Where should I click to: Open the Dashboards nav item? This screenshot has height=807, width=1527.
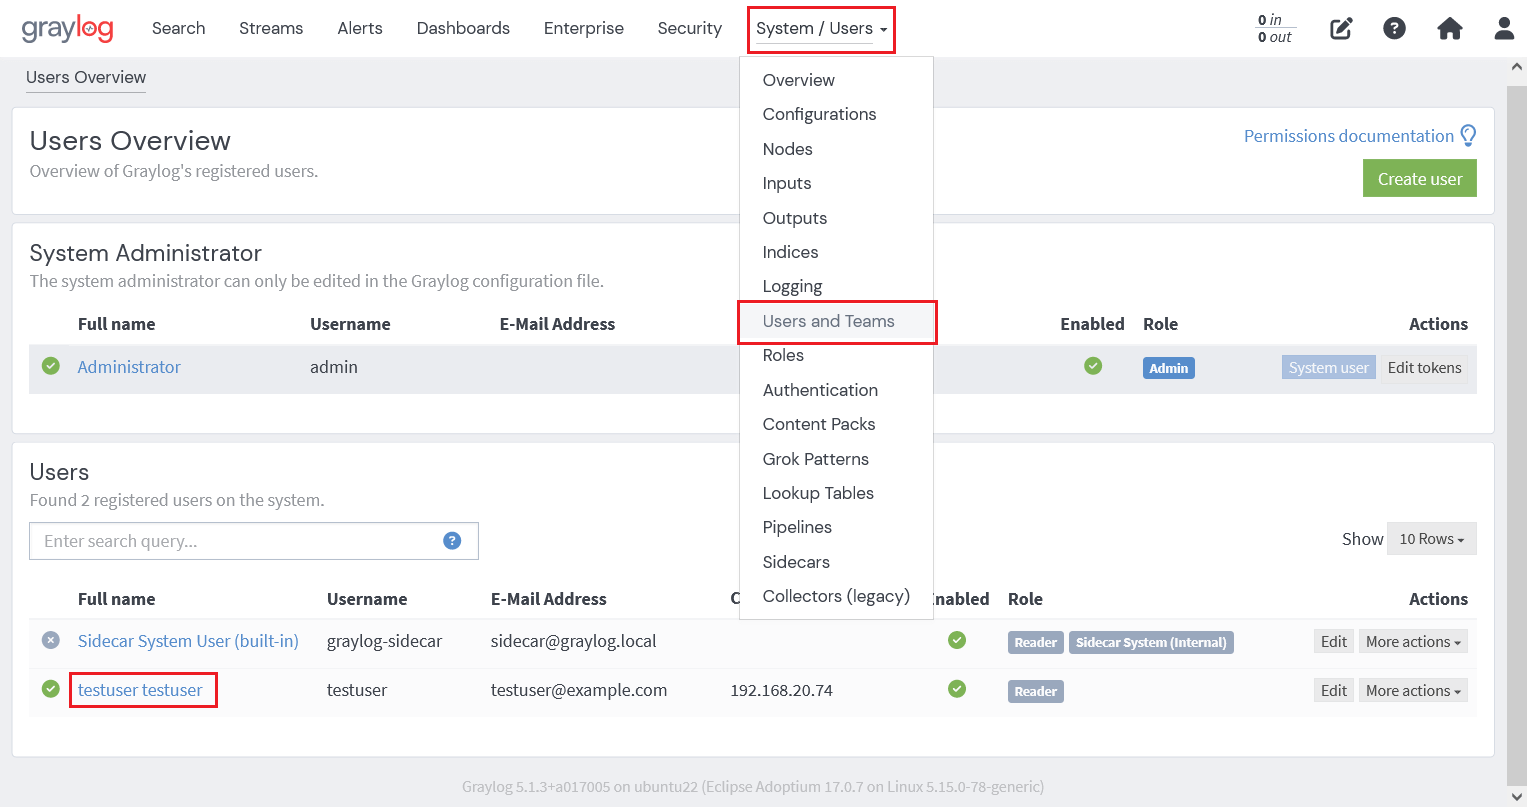(x=463, y=28)
